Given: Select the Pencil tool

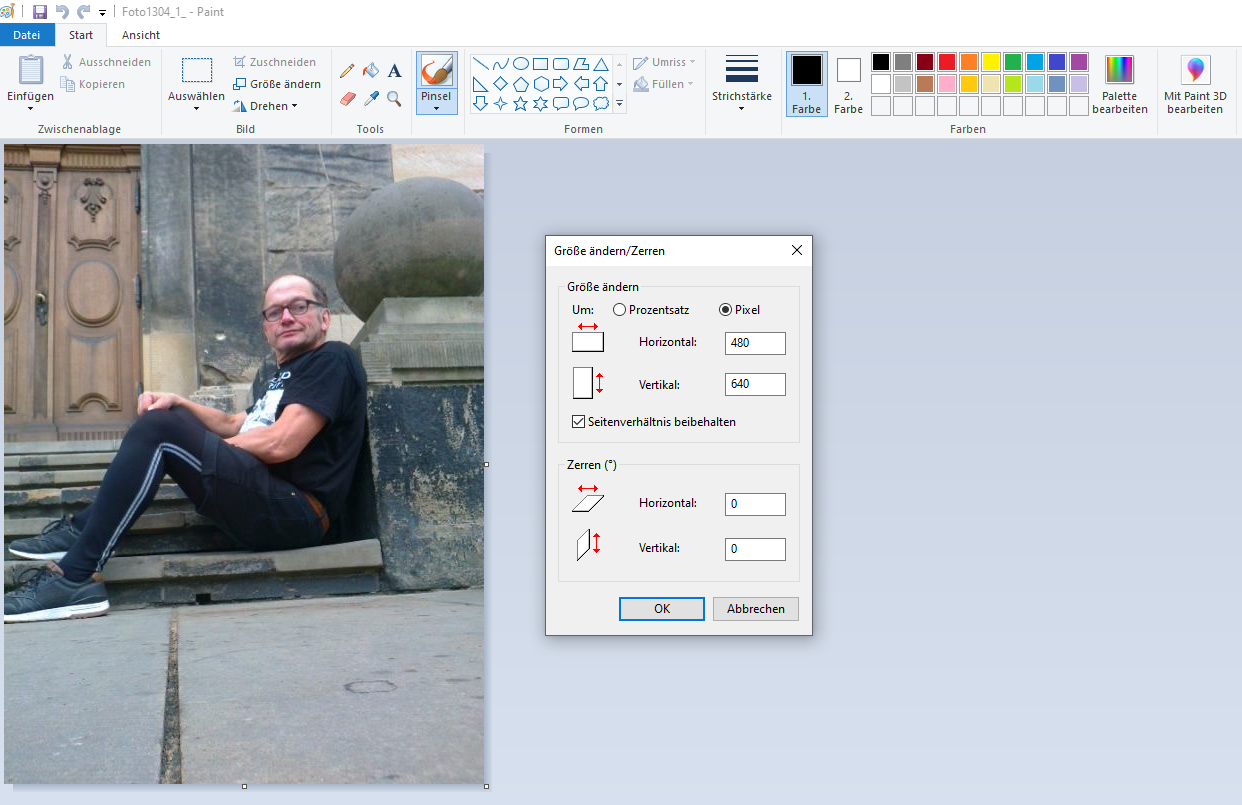Looking at the screenshot, I should (347, 71).
